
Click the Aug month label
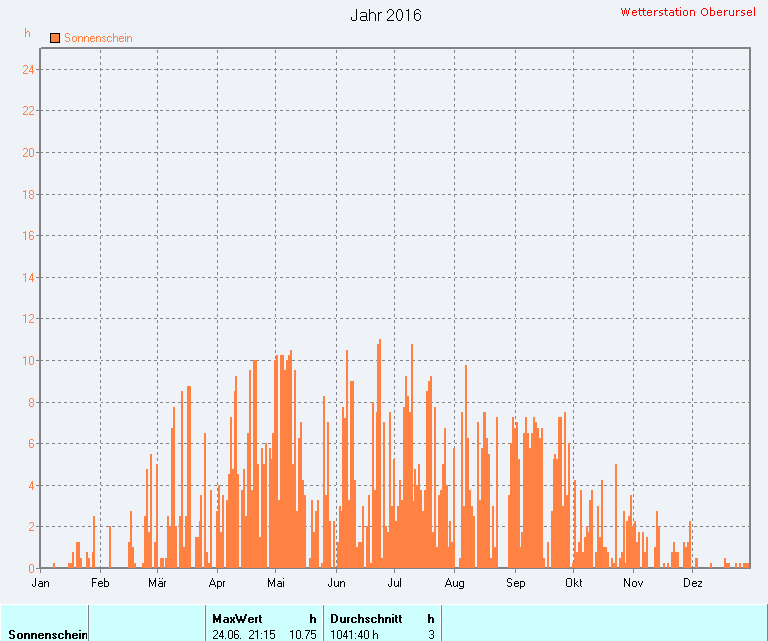click(x=455, y=583)
